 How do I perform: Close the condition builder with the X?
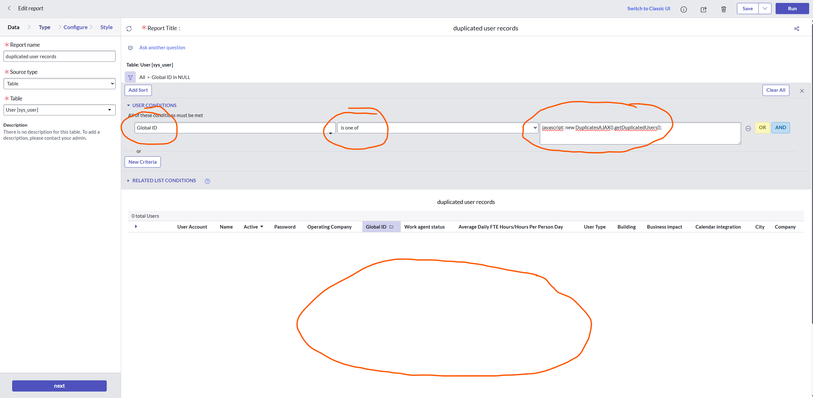pyautogui.click(x=802, y=91)
